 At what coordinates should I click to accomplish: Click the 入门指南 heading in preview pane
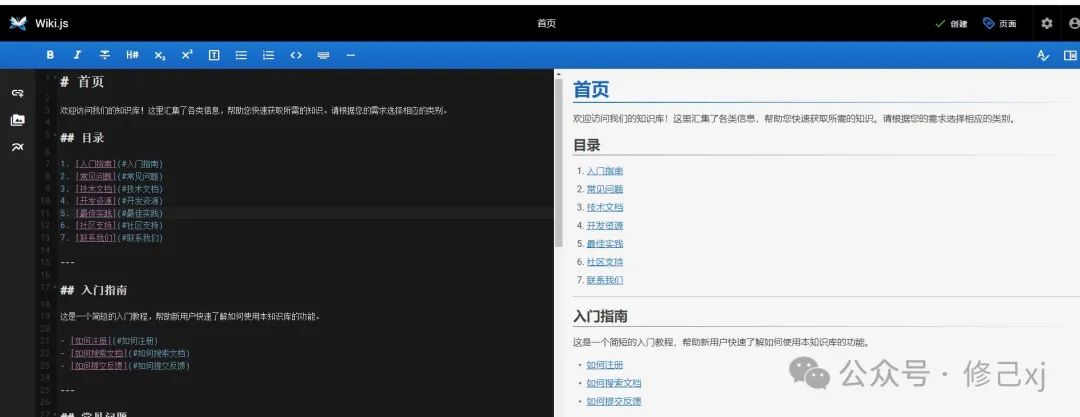(x=601, y=316)
